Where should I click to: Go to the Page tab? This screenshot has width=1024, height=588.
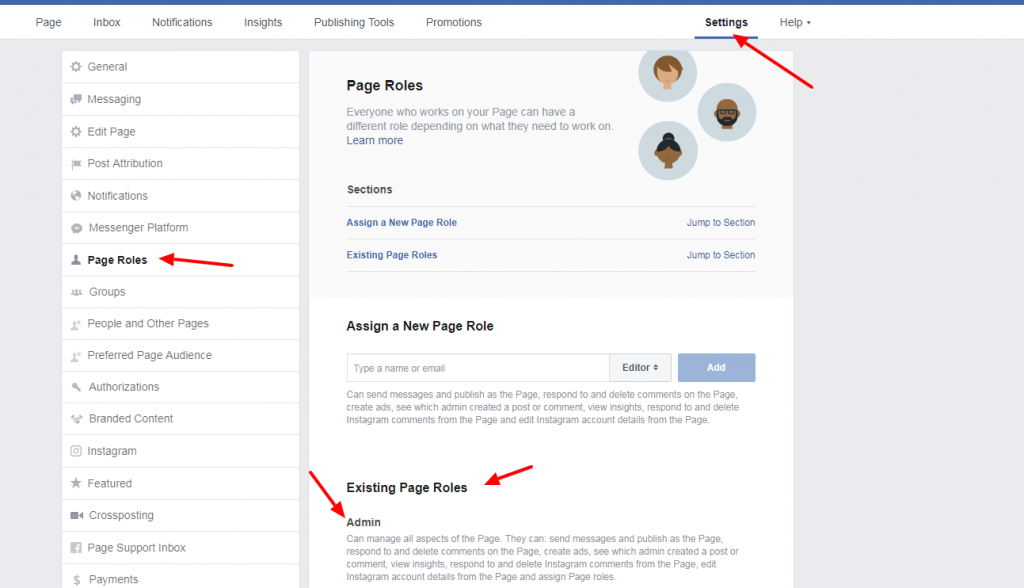point(48,22)
